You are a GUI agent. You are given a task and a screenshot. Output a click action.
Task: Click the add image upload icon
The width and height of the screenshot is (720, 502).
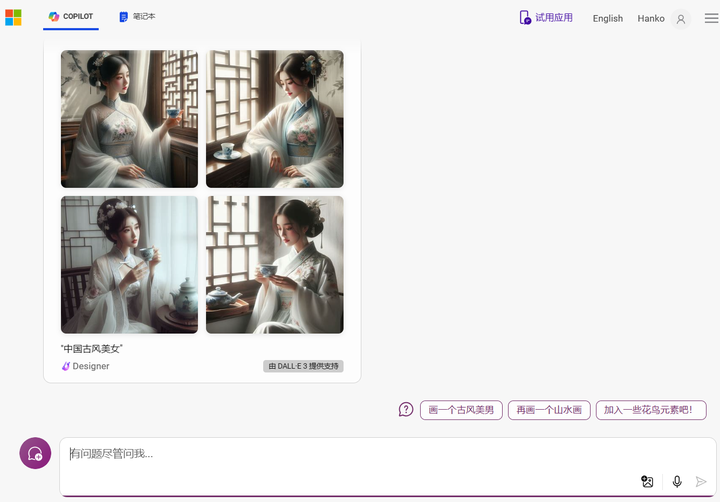point(647,481)
